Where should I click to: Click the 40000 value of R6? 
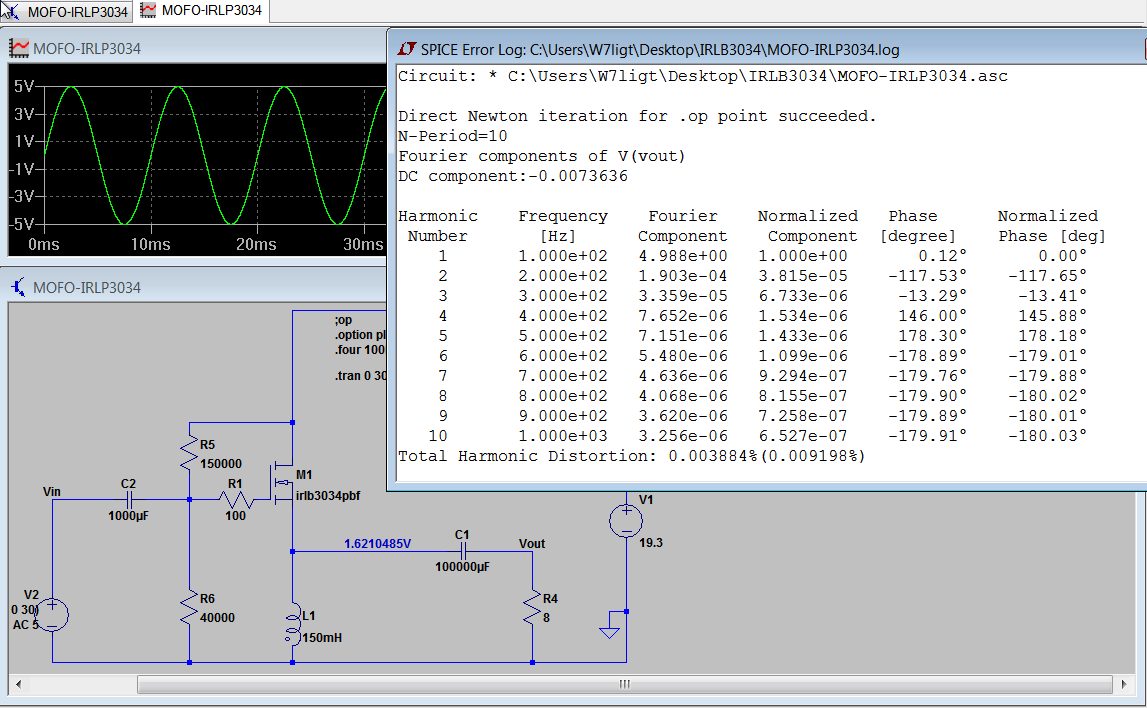point(217,617)
